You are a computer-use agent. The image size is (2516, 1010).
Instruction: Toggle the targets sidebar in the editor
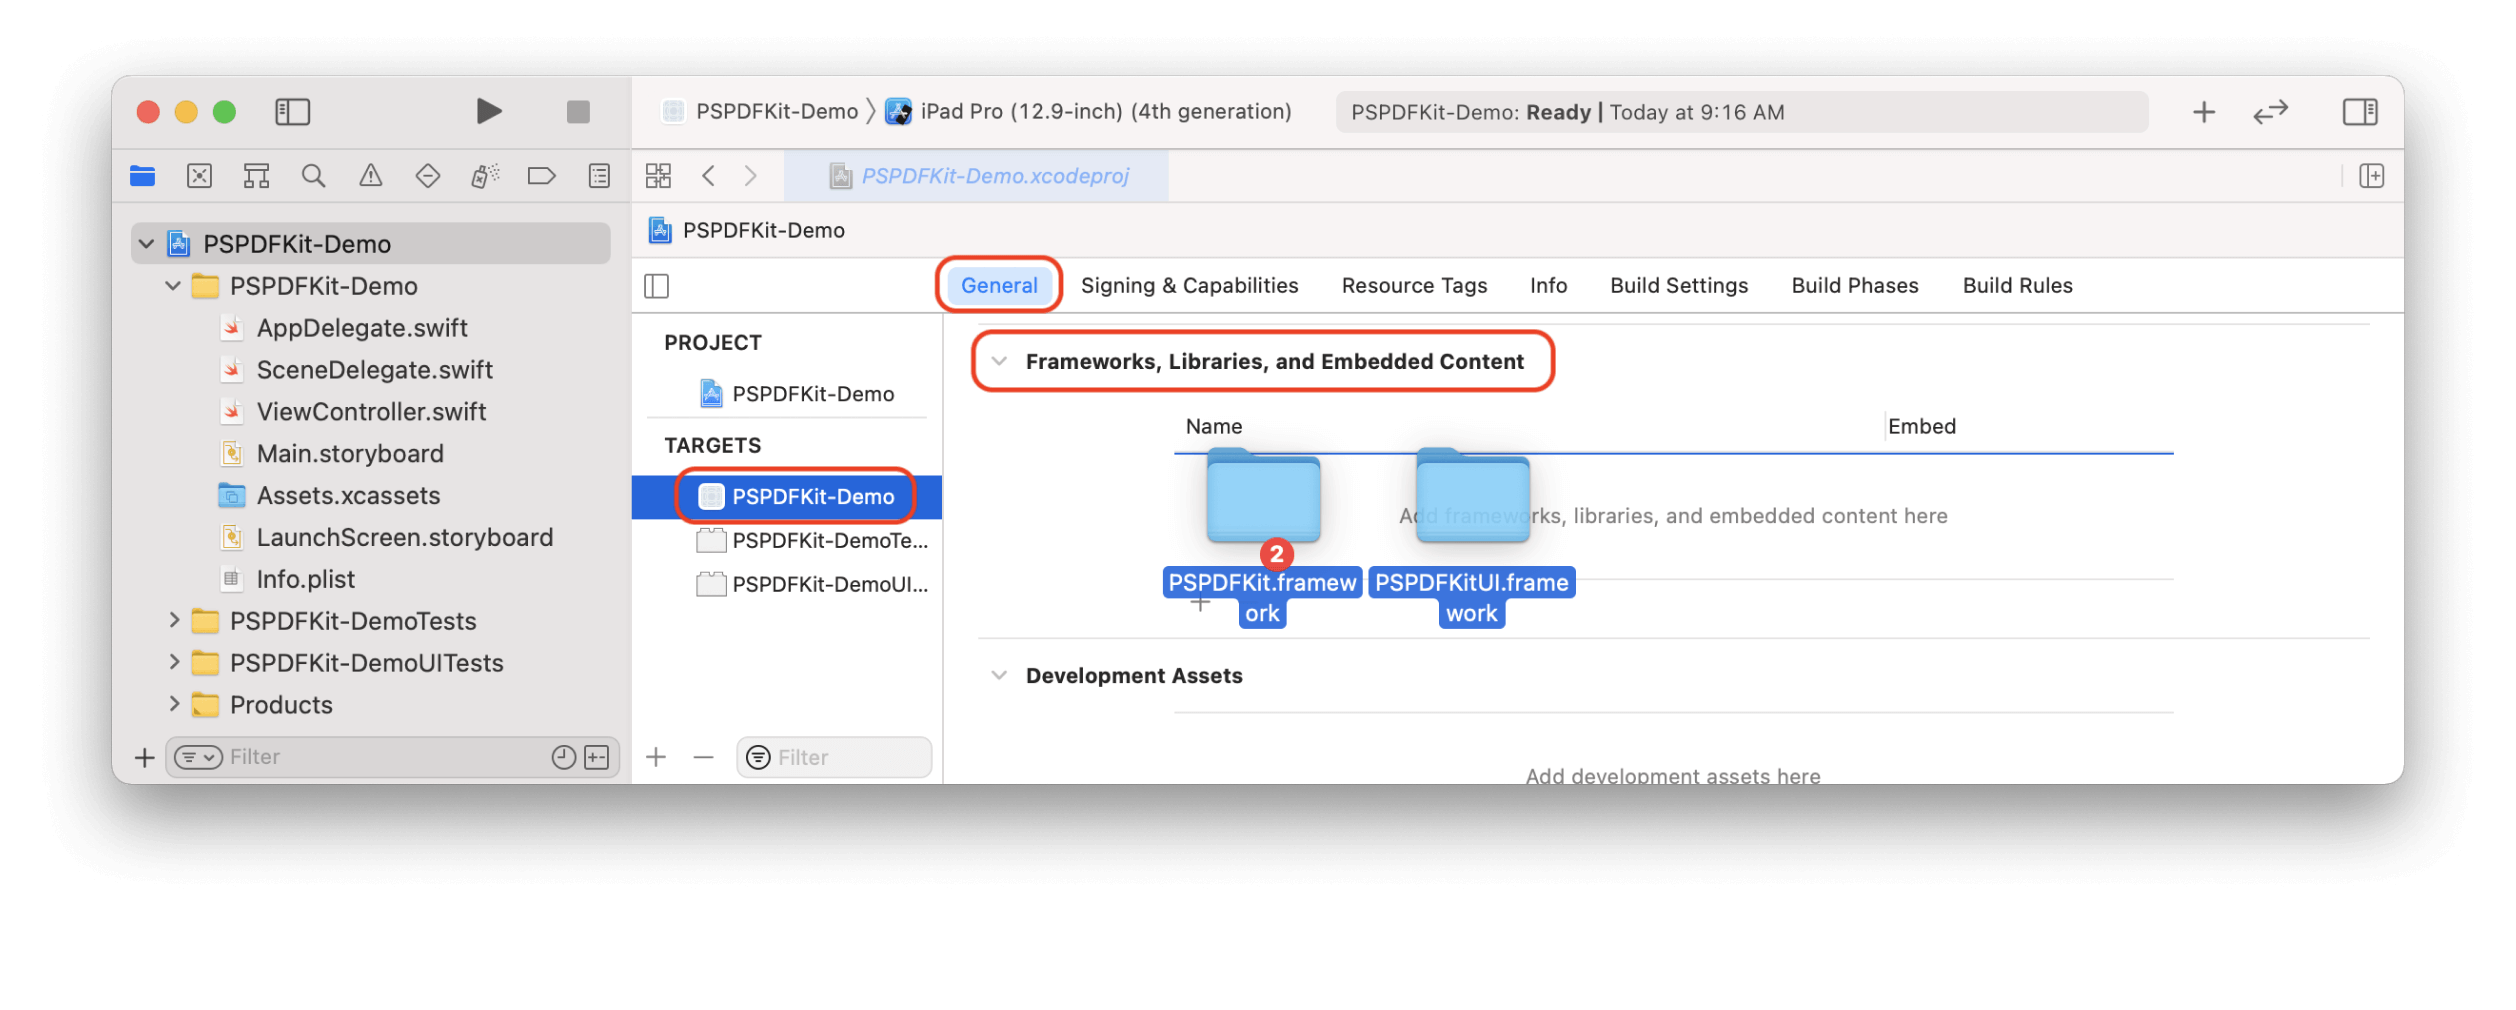click(x=659, y=285)
